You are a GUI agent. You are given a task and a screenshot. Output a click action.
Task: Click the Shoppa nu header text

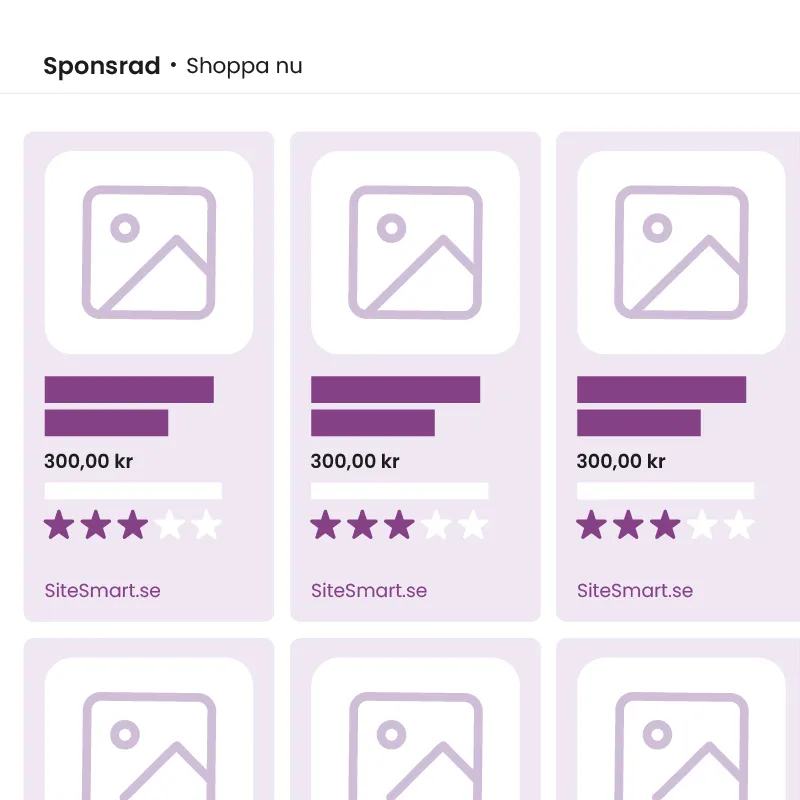(x=244, y=66)
